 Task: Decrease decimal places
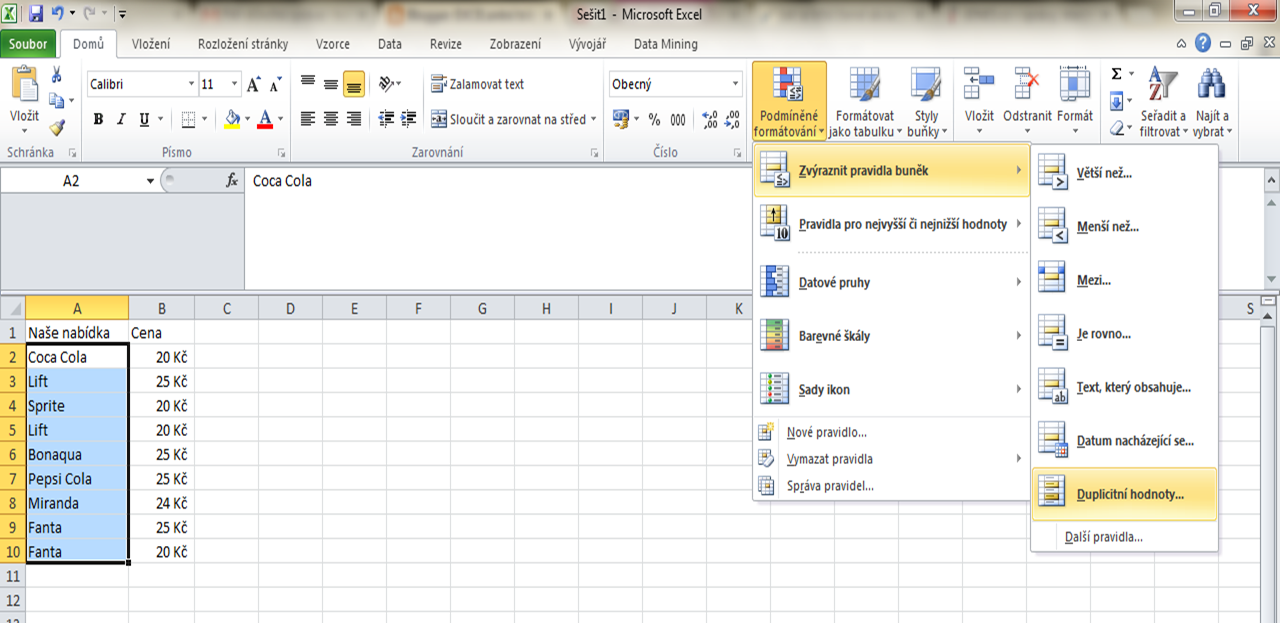coord(734,119)
